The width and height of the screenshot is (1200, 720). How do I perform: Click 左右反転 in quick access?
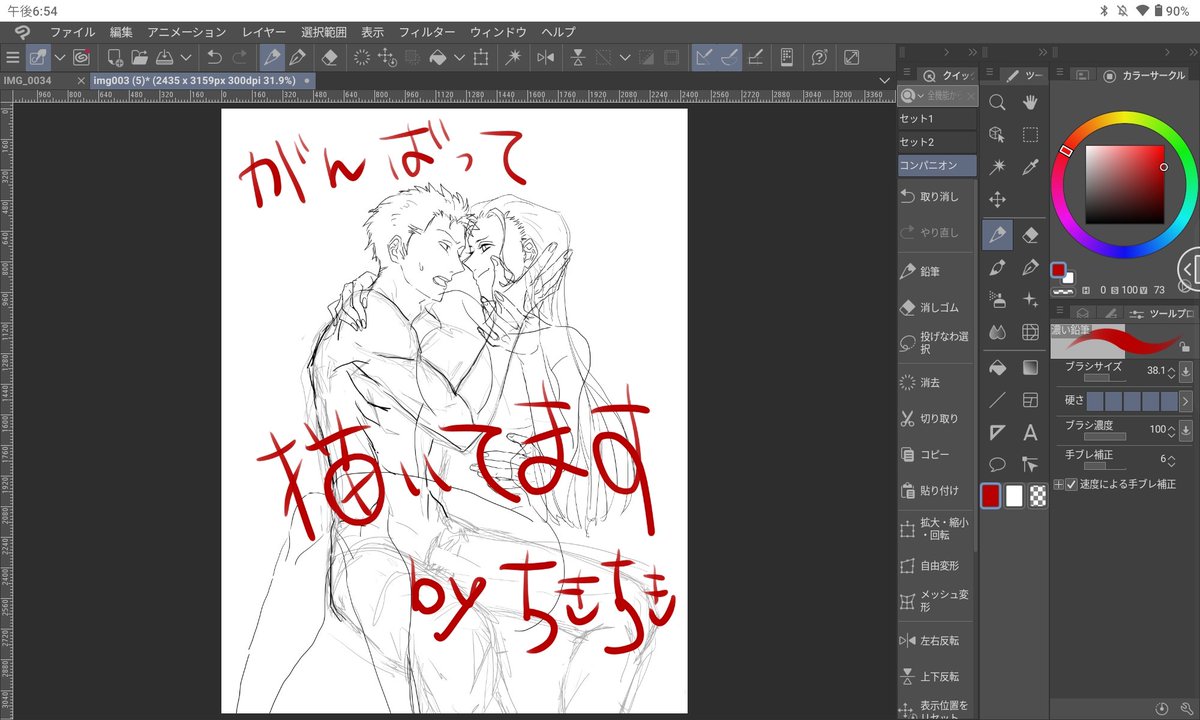[x=935, y=640]
